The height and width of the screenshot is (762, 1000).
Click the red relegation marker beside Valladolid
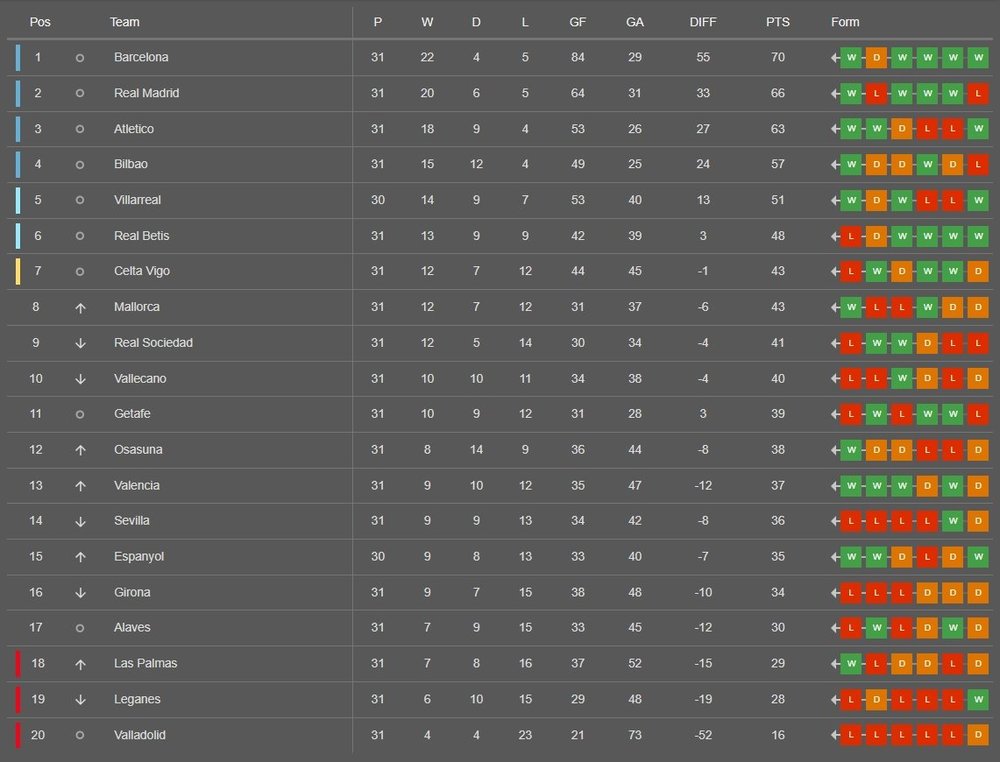pos(18,735)
